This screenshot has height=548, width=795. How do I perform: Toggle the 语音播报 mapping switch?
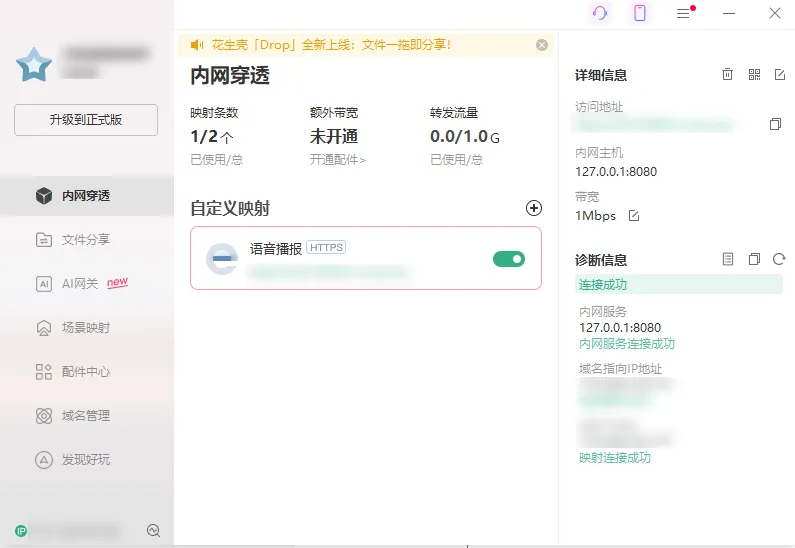tap(509, 259)
